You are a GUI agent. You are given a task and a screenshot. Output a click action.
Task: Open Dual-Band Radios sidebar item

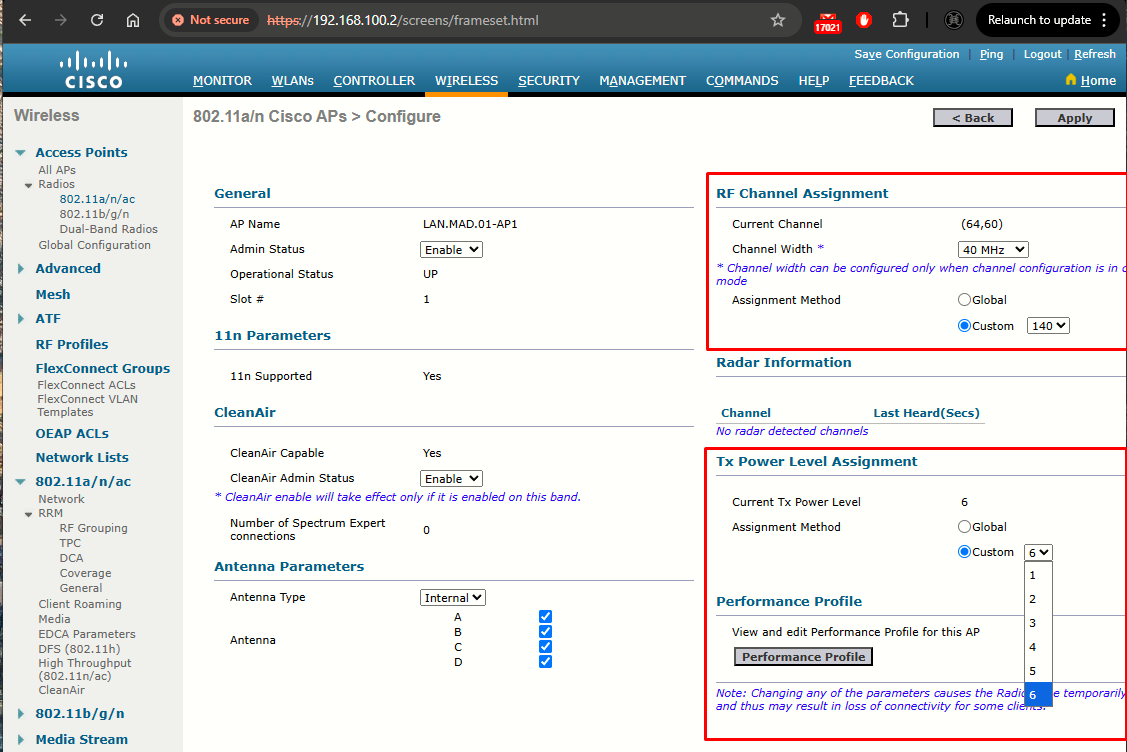(109, 229)
